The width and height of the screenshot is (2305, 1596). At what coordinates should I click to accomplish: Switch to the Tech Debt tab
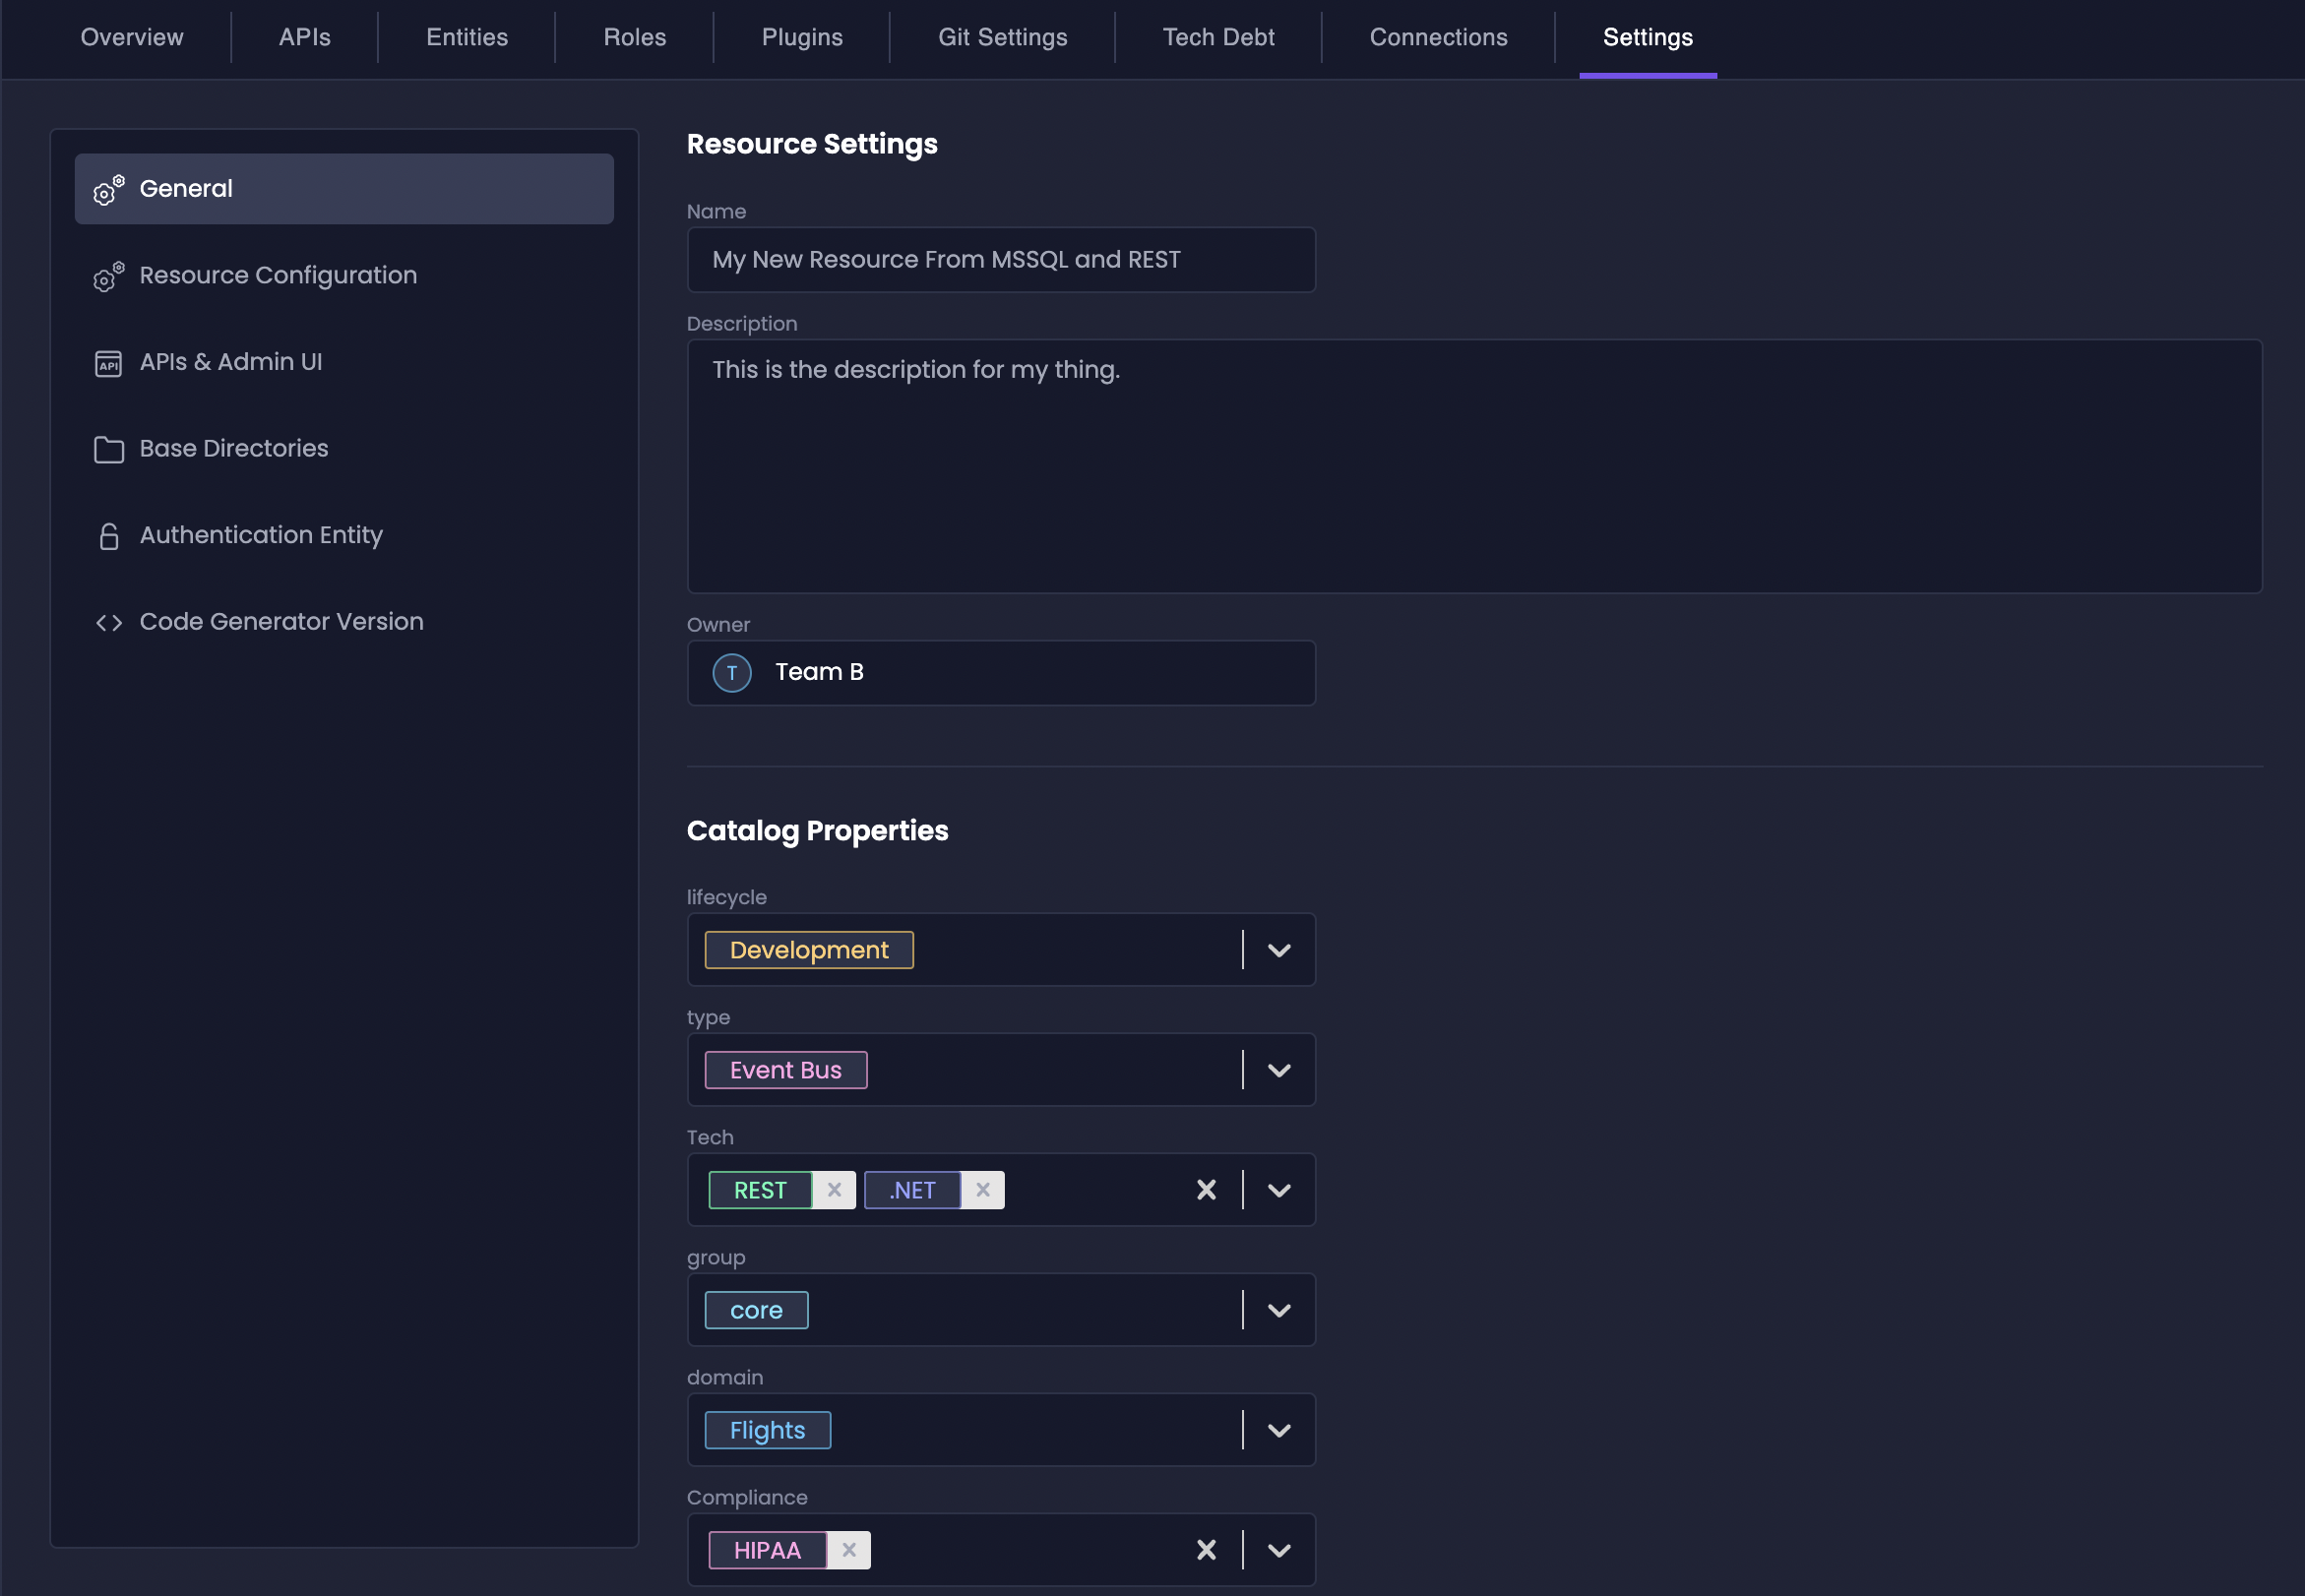pyautogui.click(x=1217, y=37)
